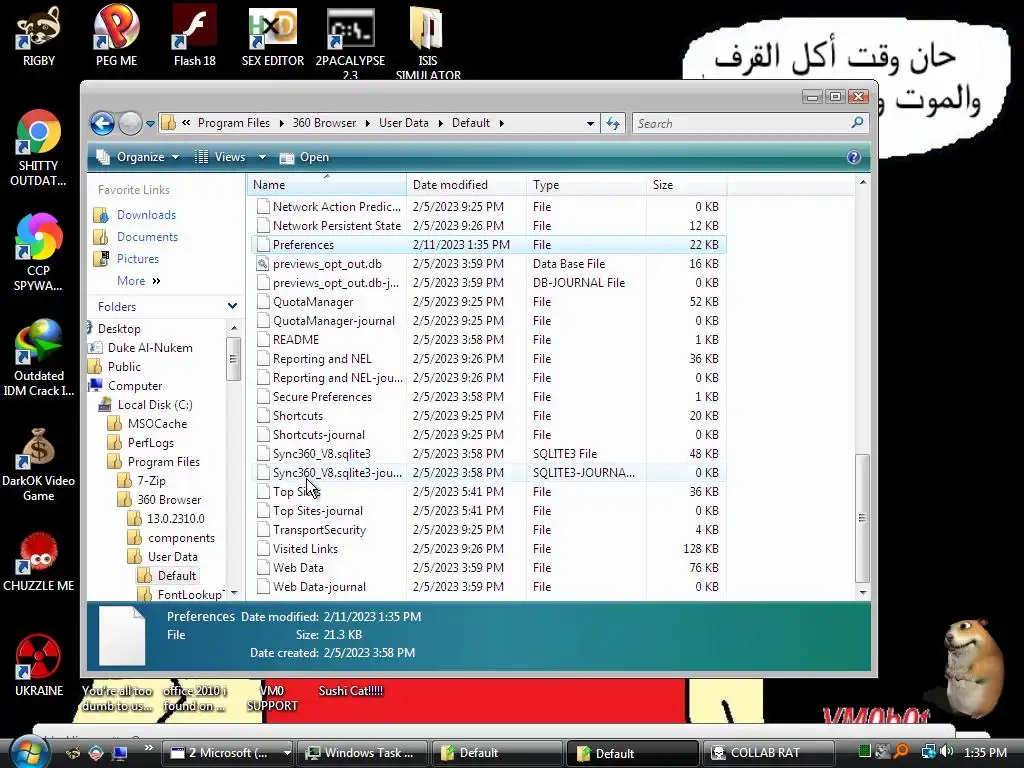Open Downloads favorite link
This screenshot has width=1024, height=768.
click(x=146, y=215)
